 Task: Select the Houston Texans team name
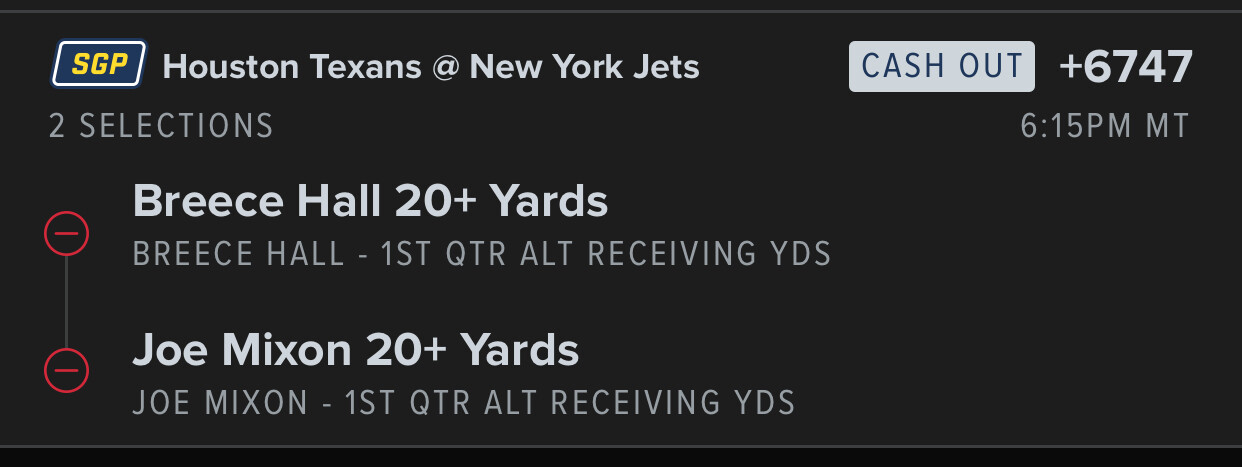[291, 67]
